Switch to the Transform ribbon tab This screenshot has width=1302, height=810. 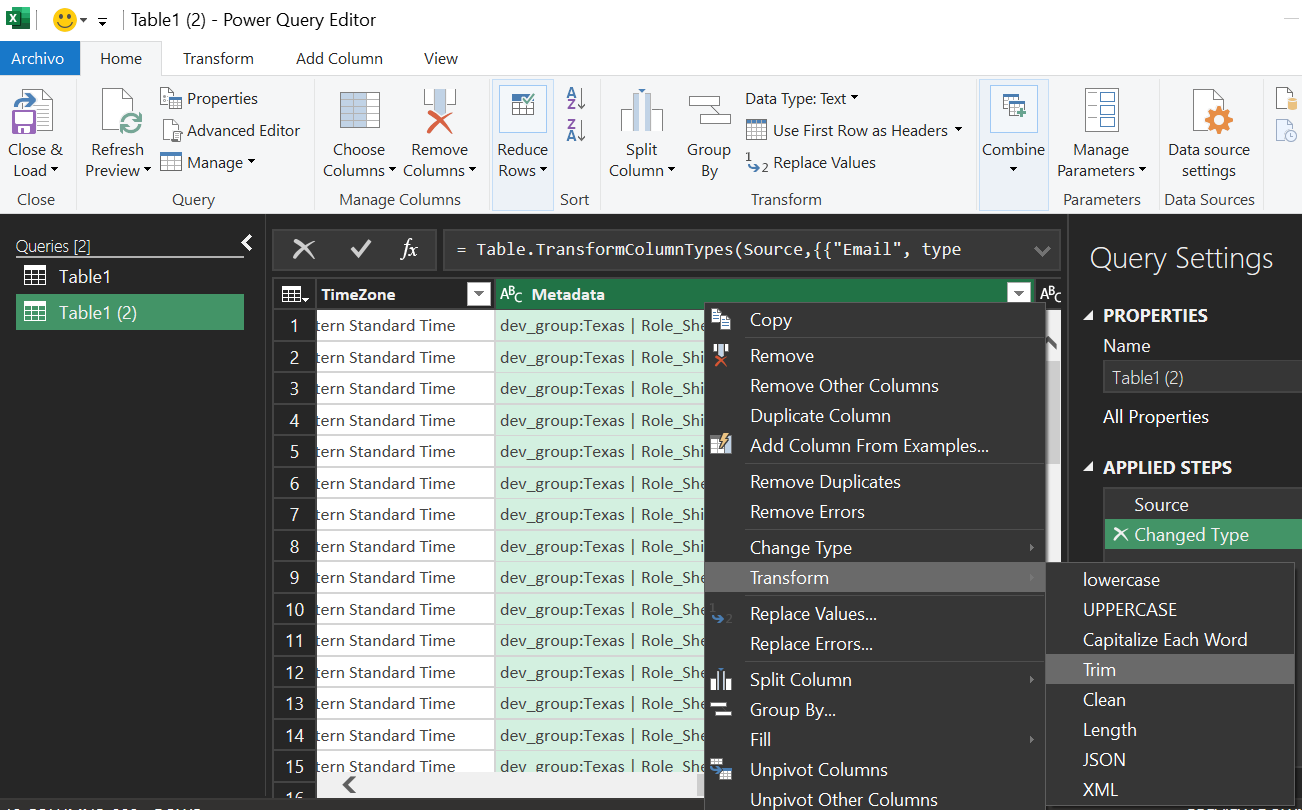(x=218, y=58)
